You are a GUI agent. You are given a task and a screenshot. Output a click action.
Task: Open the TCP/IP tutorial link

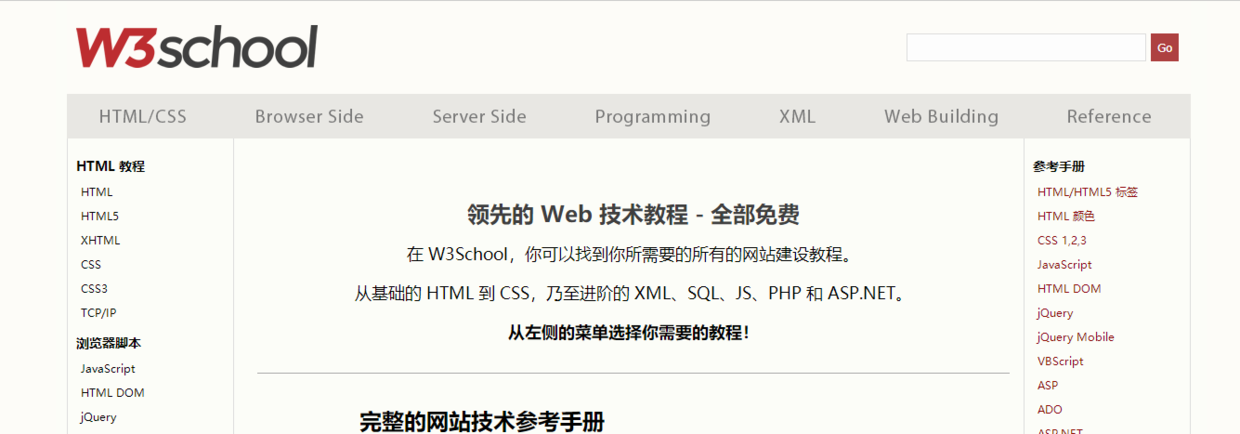coord(99,313)
